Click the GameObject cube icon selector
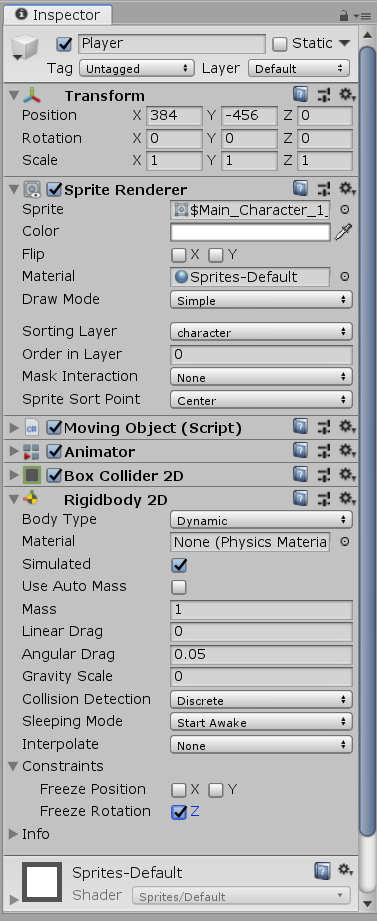The height and width of the screenshot is (921, 377). pyautogui.click(x=25, y=48)
